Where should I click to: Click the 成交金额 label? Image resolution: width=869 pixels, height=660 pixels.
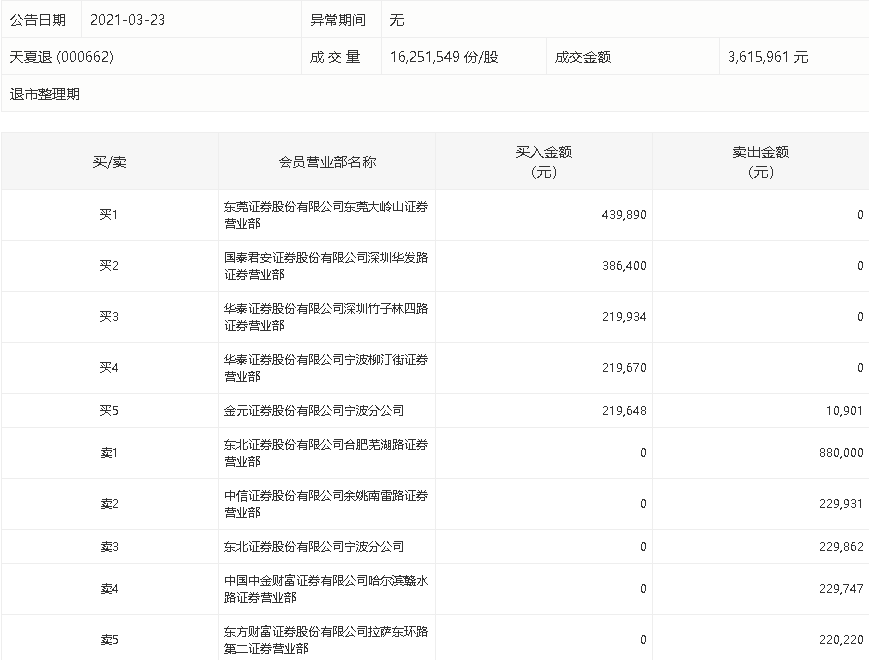(x=582, y=57)
